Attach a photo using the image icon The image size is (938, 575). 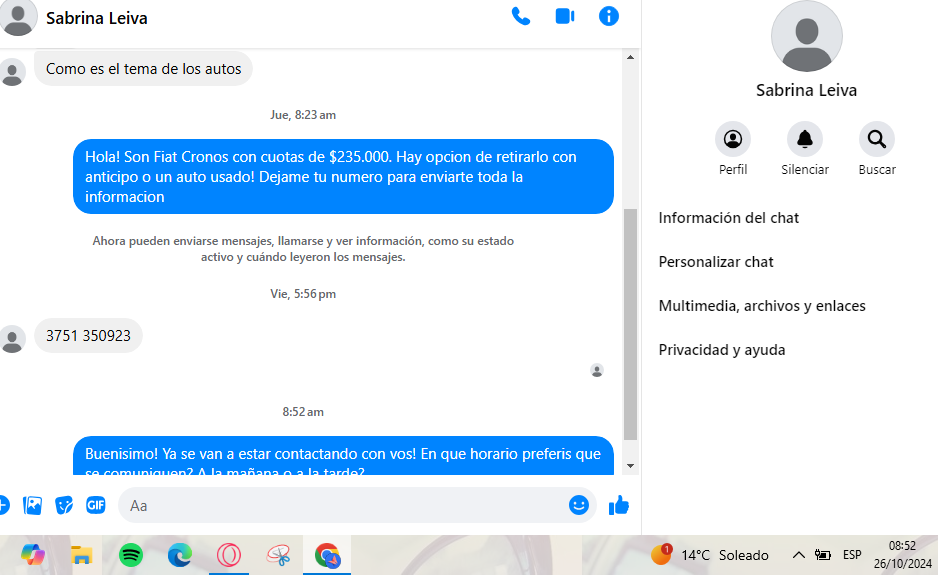(x=32, y=506)
